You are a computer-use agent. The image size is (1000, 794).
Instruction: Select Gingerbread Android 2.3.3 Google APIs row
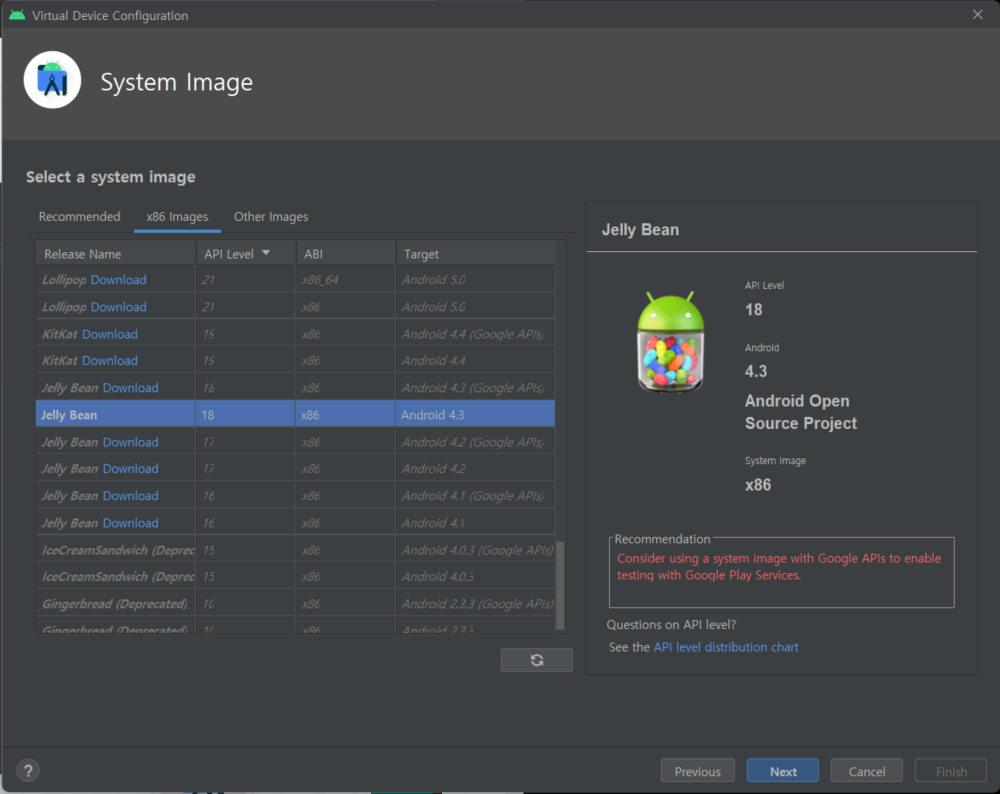click(x=295, y=603)
